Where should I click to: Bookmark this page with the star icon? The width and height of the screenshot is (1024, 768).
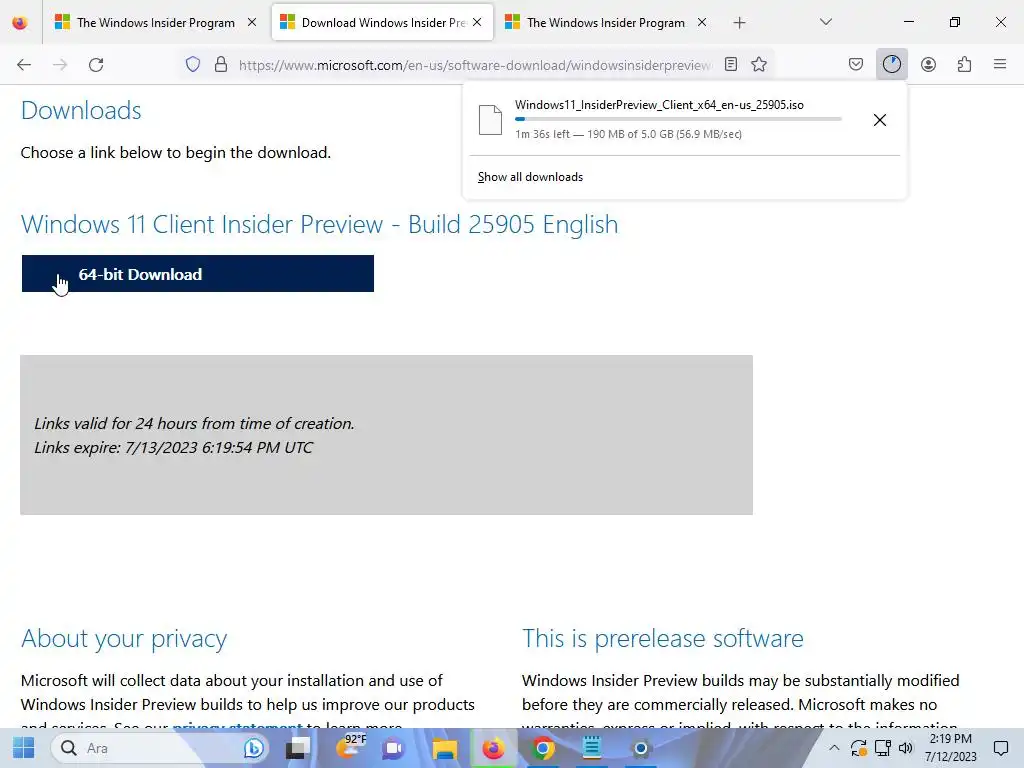[x=759, y=64]
